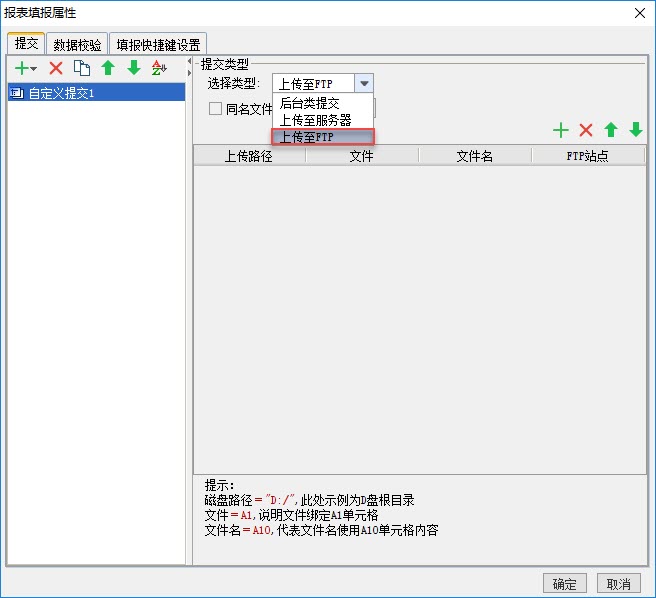656x598 pixels.
Task: Click the 取消 button
Action: pyautogui.click(x=619, y=583)
